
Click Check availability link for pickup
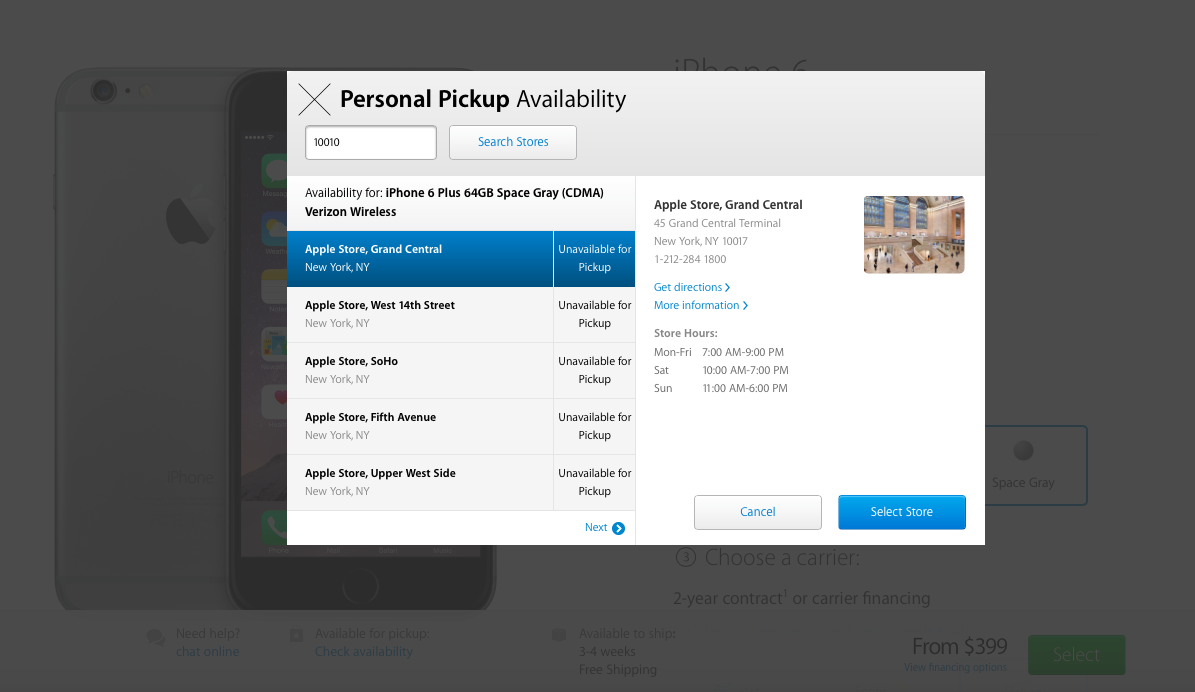(x=363, y=652)
